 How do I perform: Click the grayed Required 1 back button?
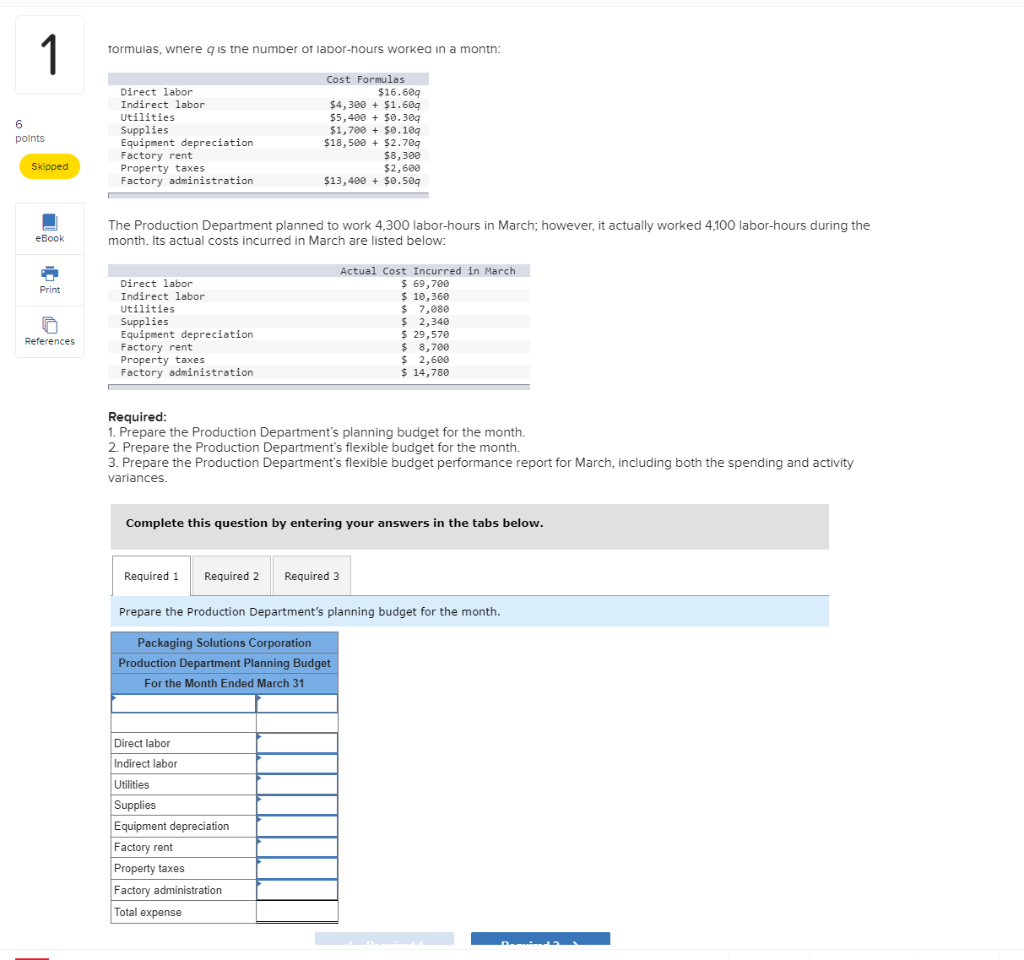(x=384, y=943)
